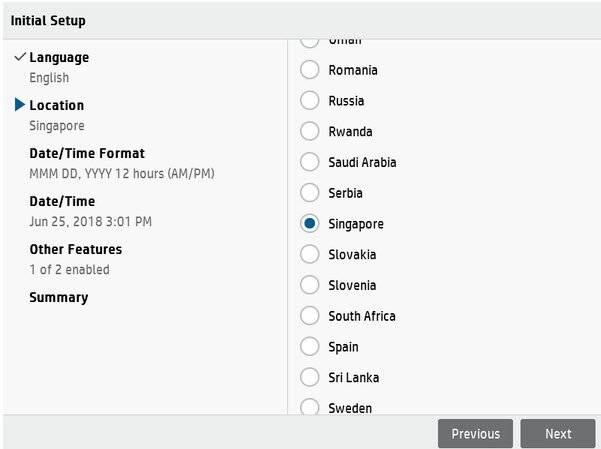
Task: Select the Russia radio button
Action: tap(310, 101)
